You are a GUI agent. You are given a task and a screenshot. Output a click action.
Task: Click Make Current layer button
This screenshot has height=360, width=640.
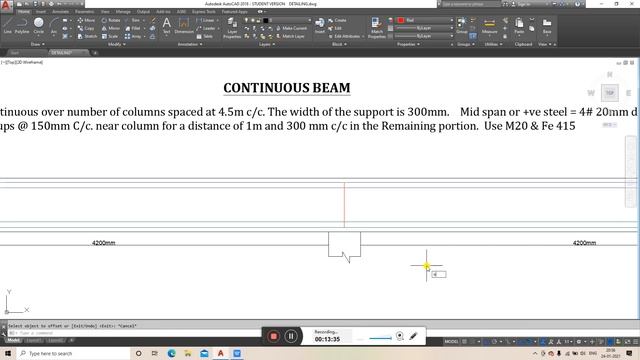[291, 28]
